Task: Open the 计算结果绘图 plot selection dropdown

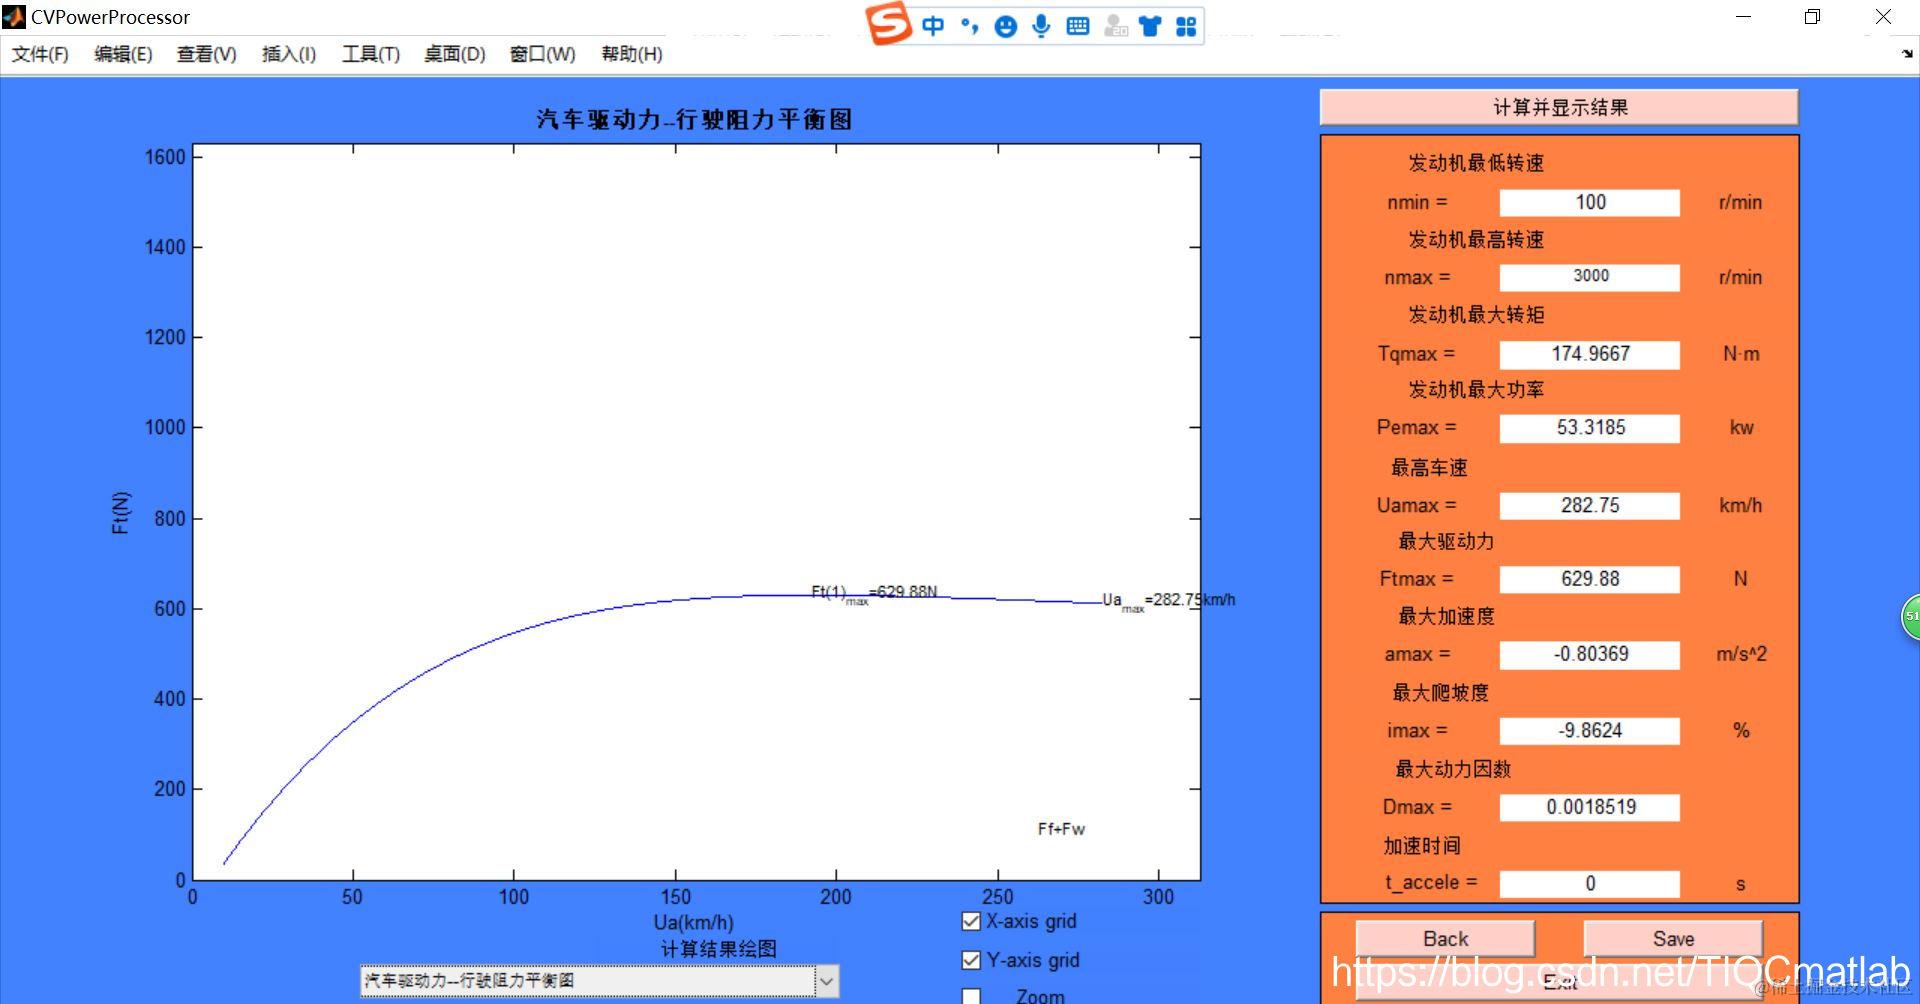Action: (590, 982)
